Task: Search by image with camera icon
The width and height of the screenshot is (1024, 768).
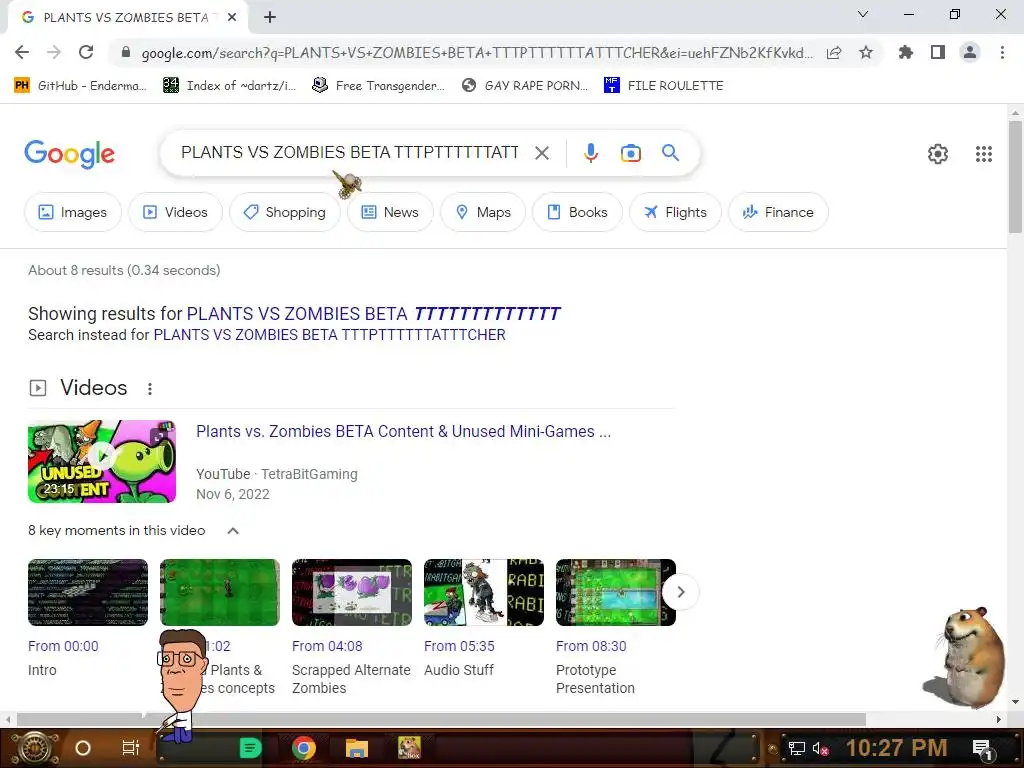Action: 630,153
